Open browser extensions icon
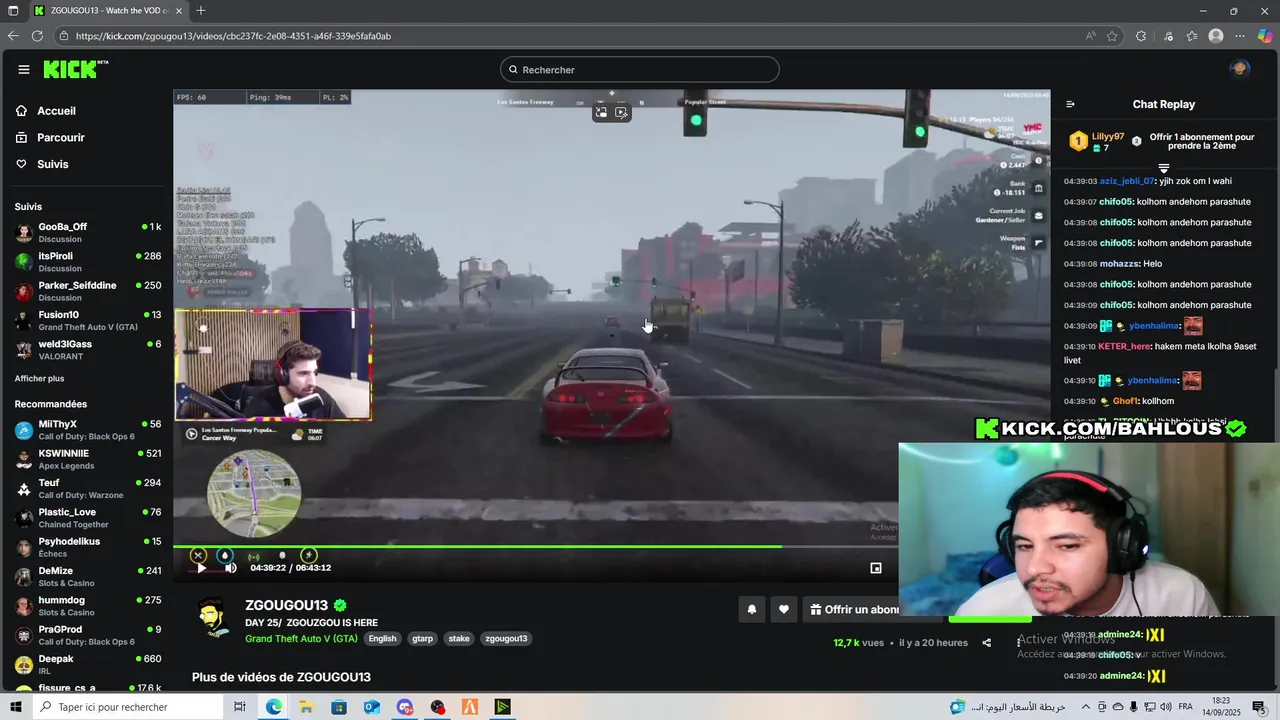1280x720 pixels. click(x=1141, y=36)
